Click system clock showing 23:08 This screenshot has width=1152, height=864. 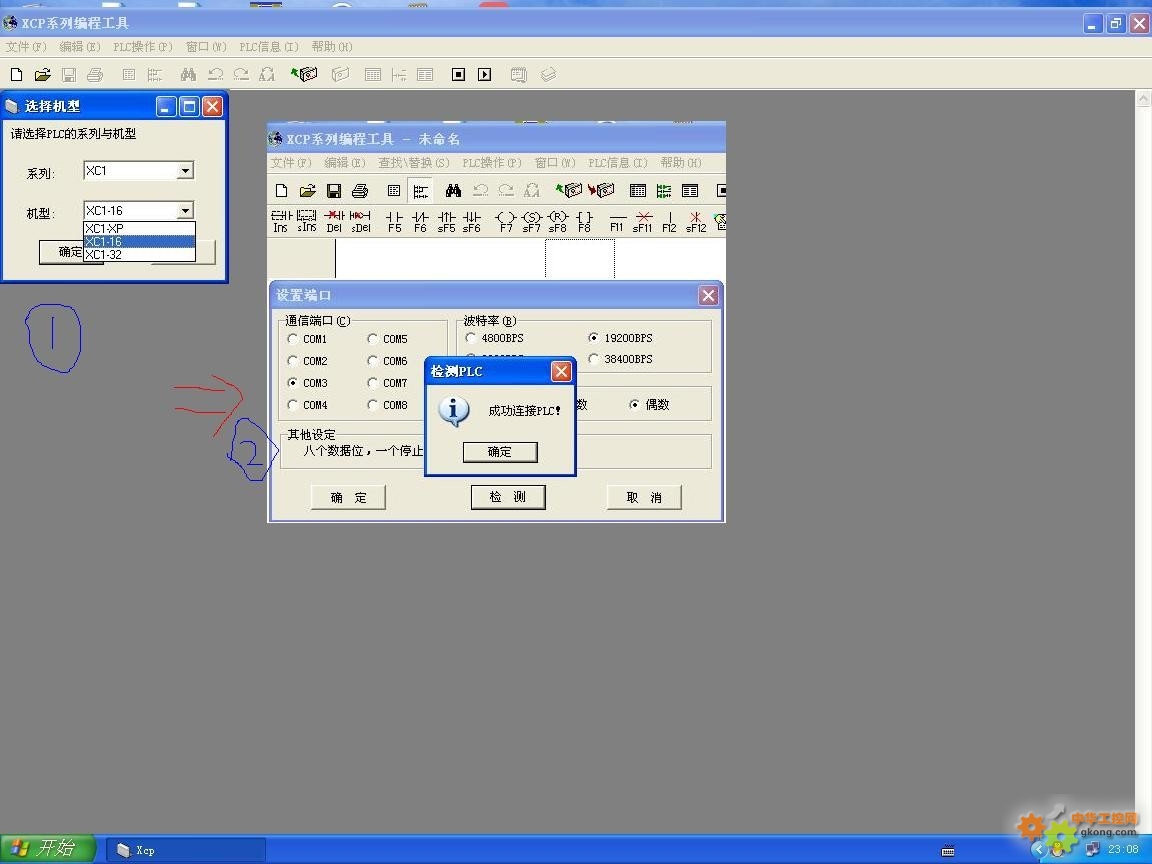pos(1123,849)
